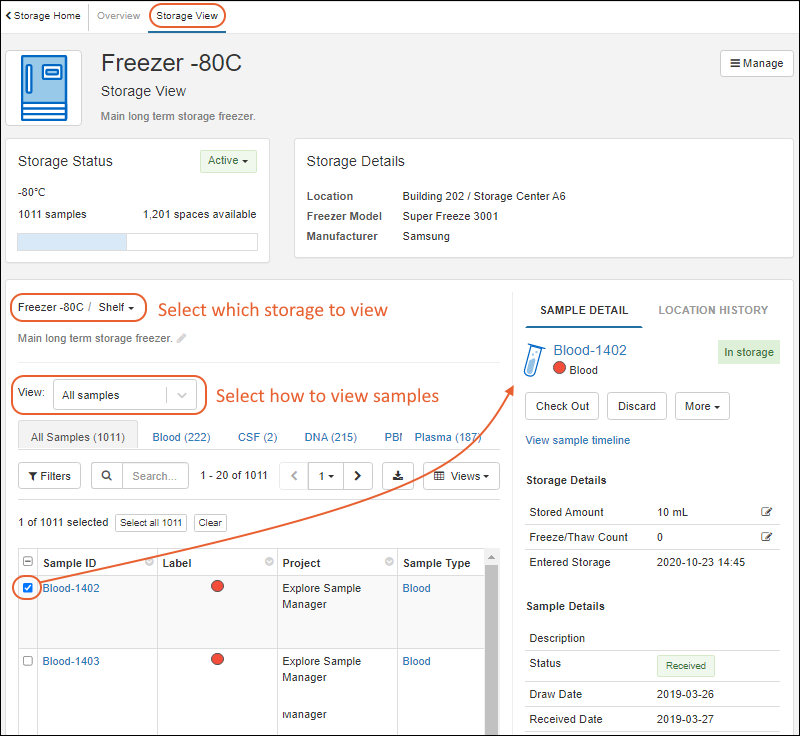Viewport: 800px width, 736px height.
Task: Edit the Freeze/Thaw Count icon
Action: [766, 537]
